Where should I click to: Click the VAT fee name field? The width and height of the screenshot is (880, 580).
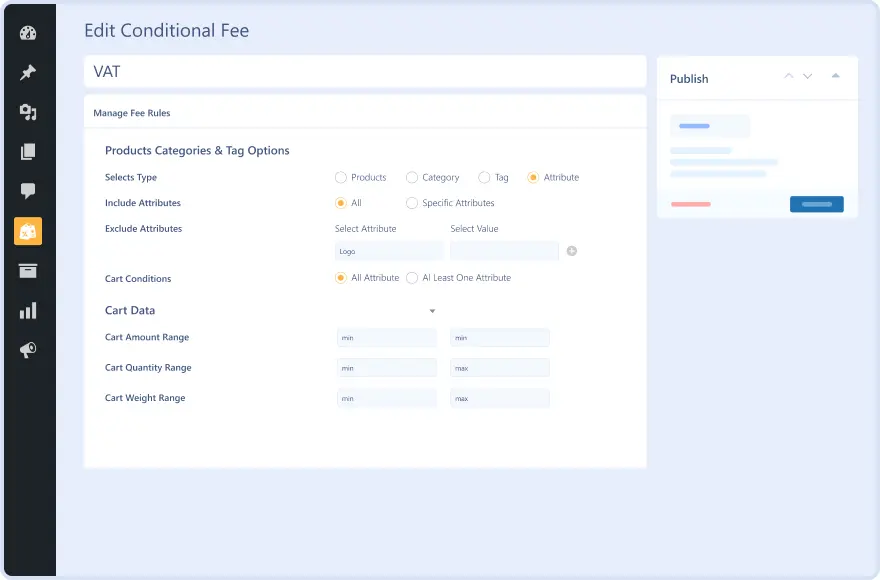pos(365,71)
